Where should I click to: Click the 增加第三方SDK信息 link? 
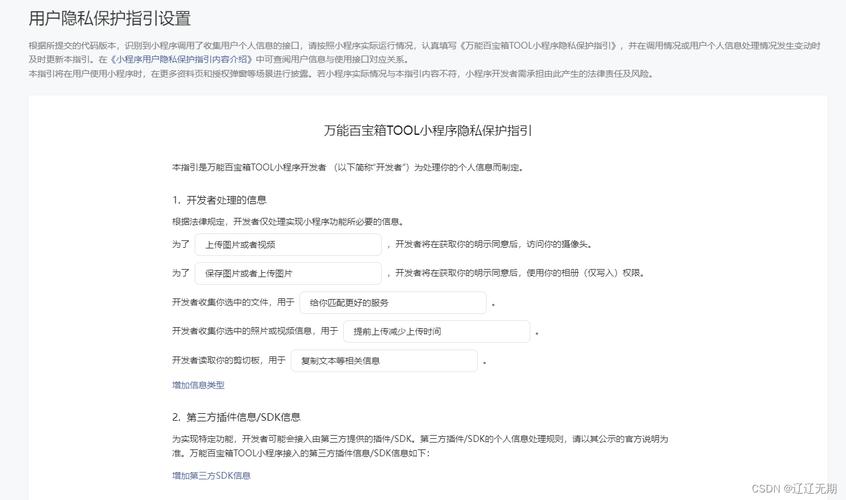tap(211, 476)
